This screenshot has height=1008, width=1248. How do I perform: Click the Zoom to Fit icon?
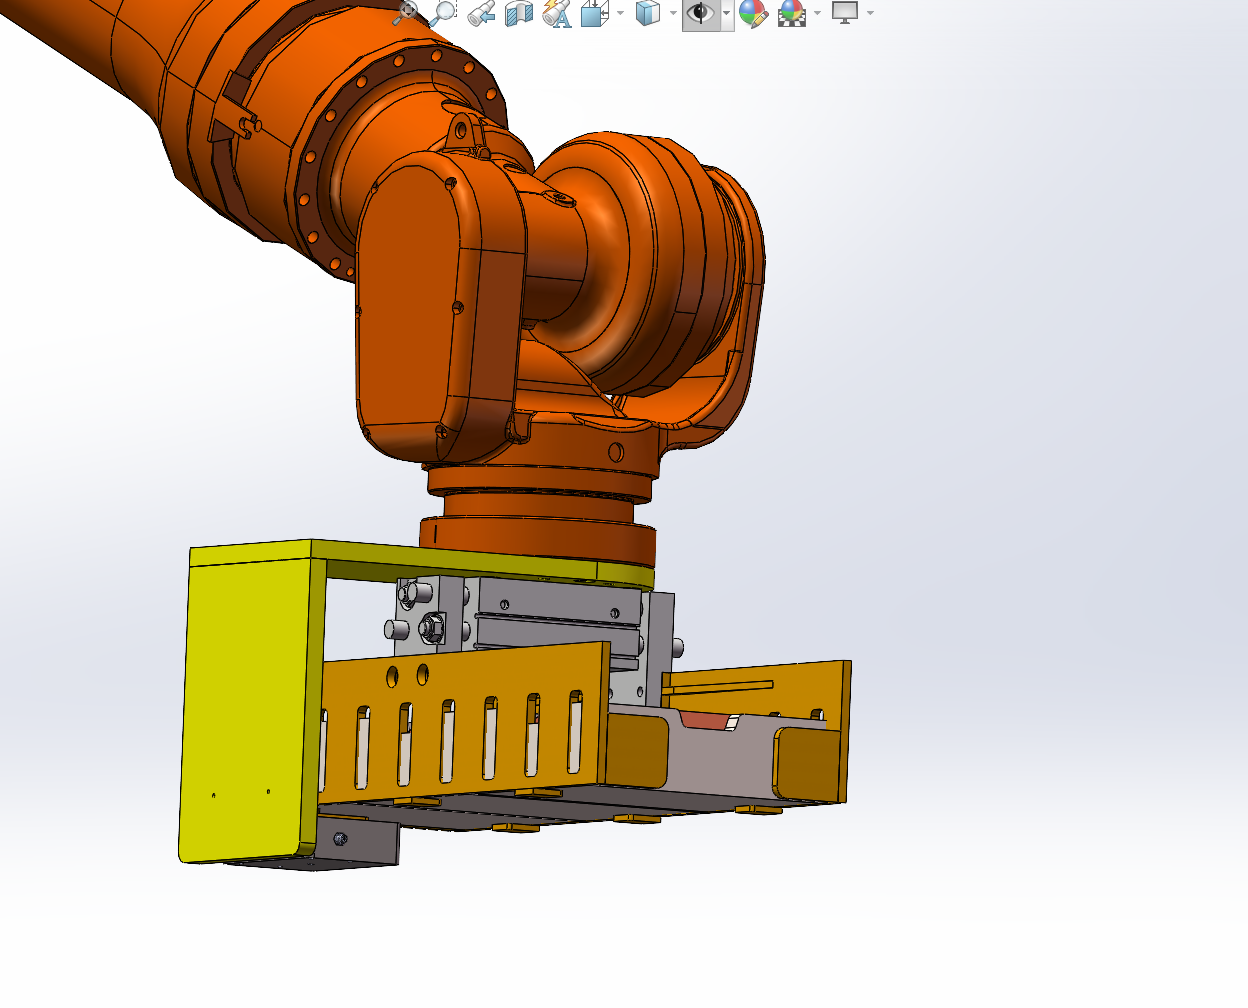(x=407, y=13)
